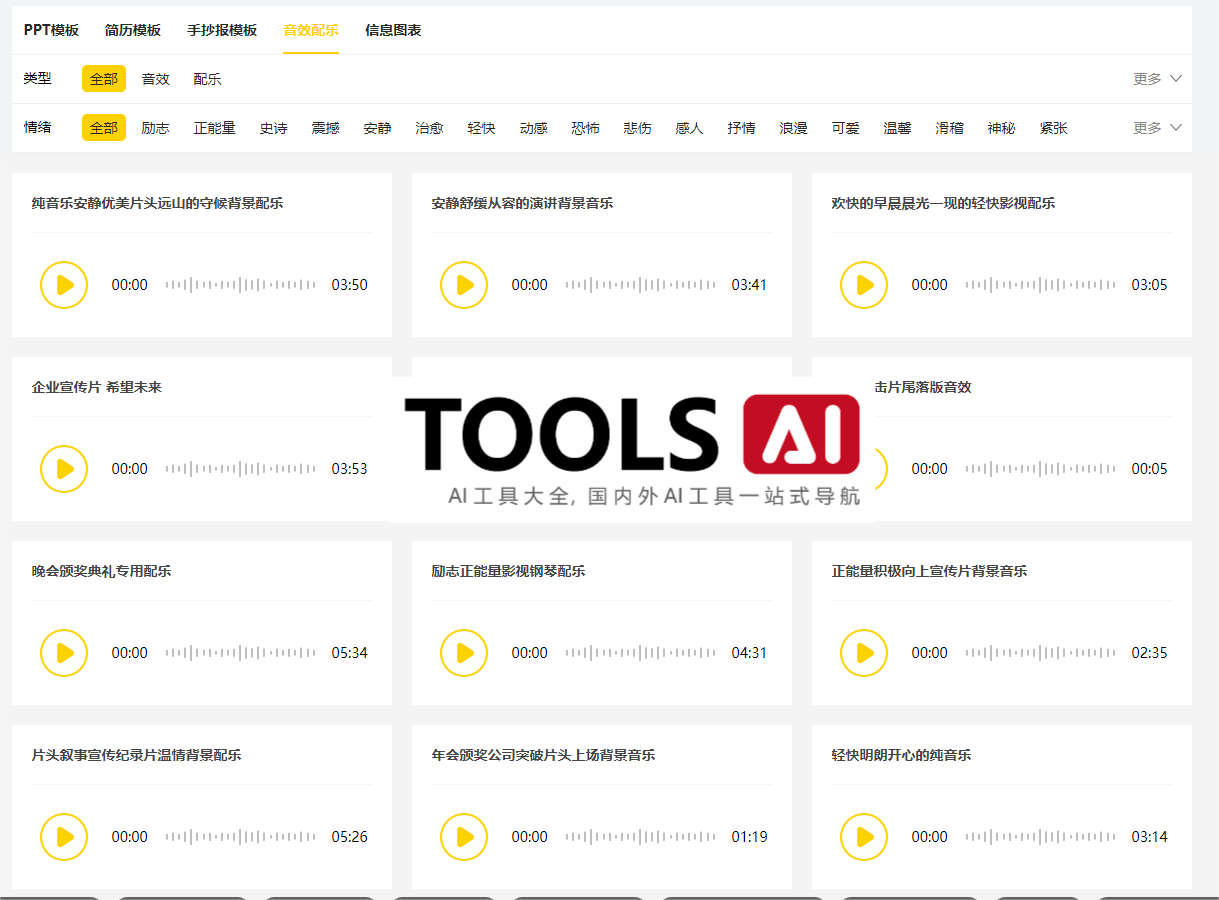Play the 正能量积极向上宣传片背景音乐 track
Viewport: 1219px width, 900px height.
(x=864, y=653)
